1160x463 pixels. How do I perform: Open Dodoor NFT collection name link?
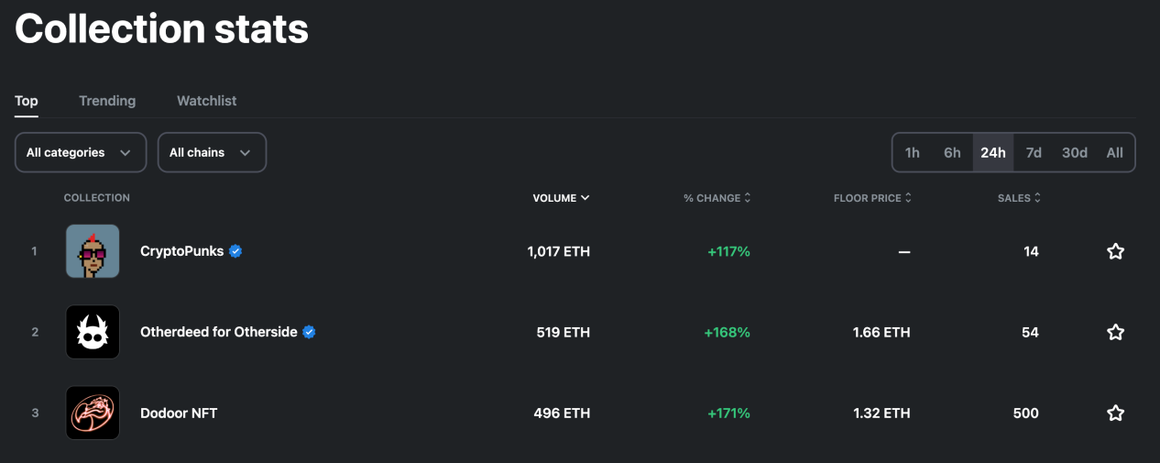coord(179,413)
